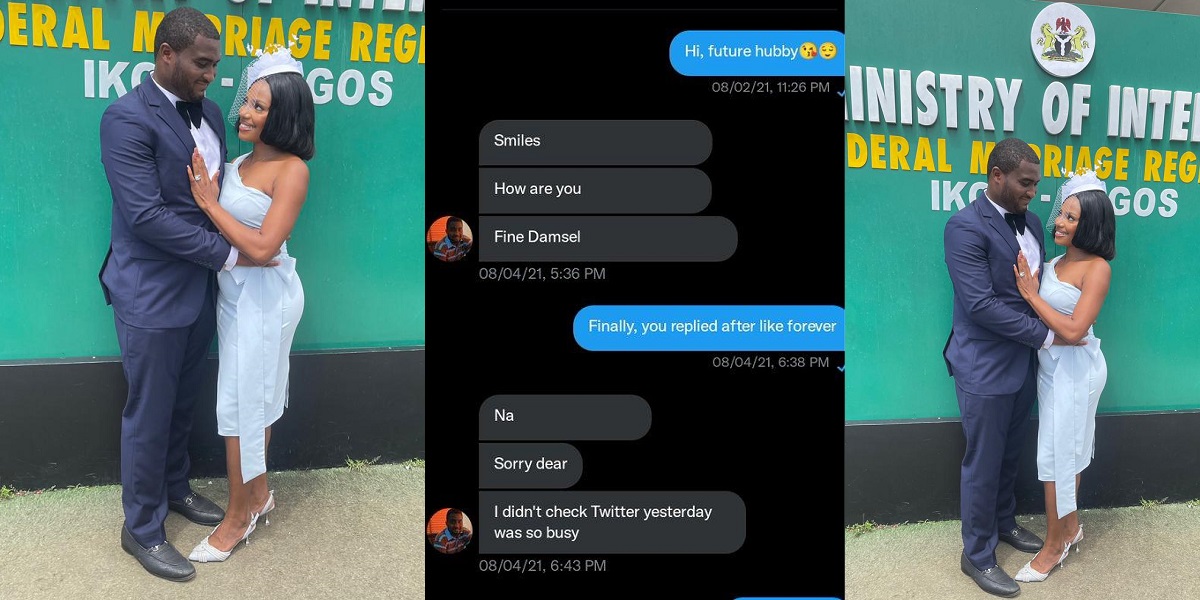Click the Nigerian coat of arms emblem

[x=1063, y=39]
